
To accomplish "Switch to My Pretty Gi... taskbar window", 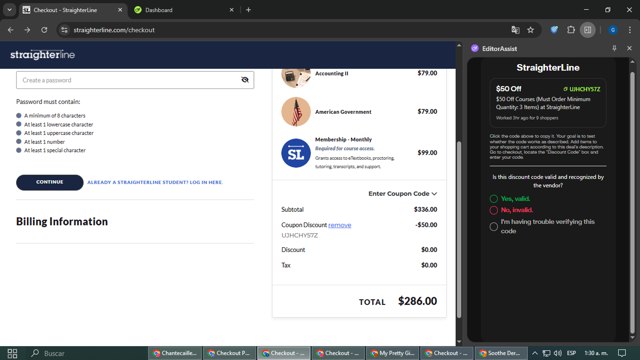I will point(393,353).
